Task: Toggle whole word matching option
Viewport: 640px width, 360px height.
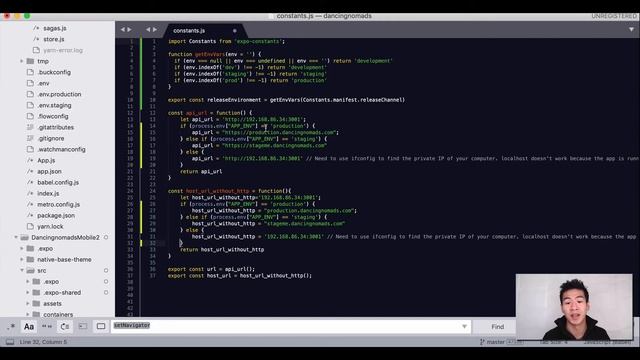Action: [47, 327]
